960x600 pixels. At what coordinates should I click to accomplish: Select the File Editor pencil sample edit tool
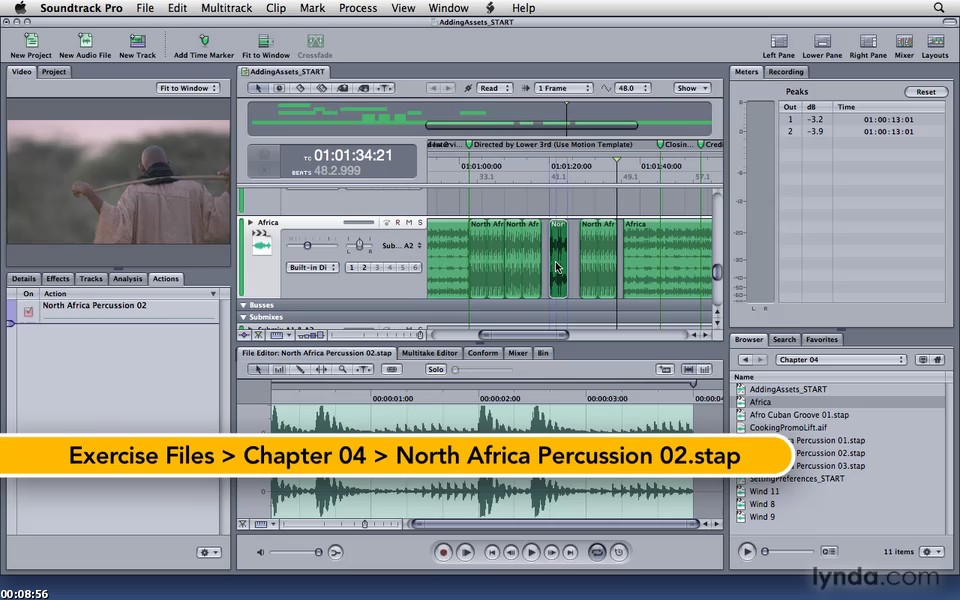300,369
